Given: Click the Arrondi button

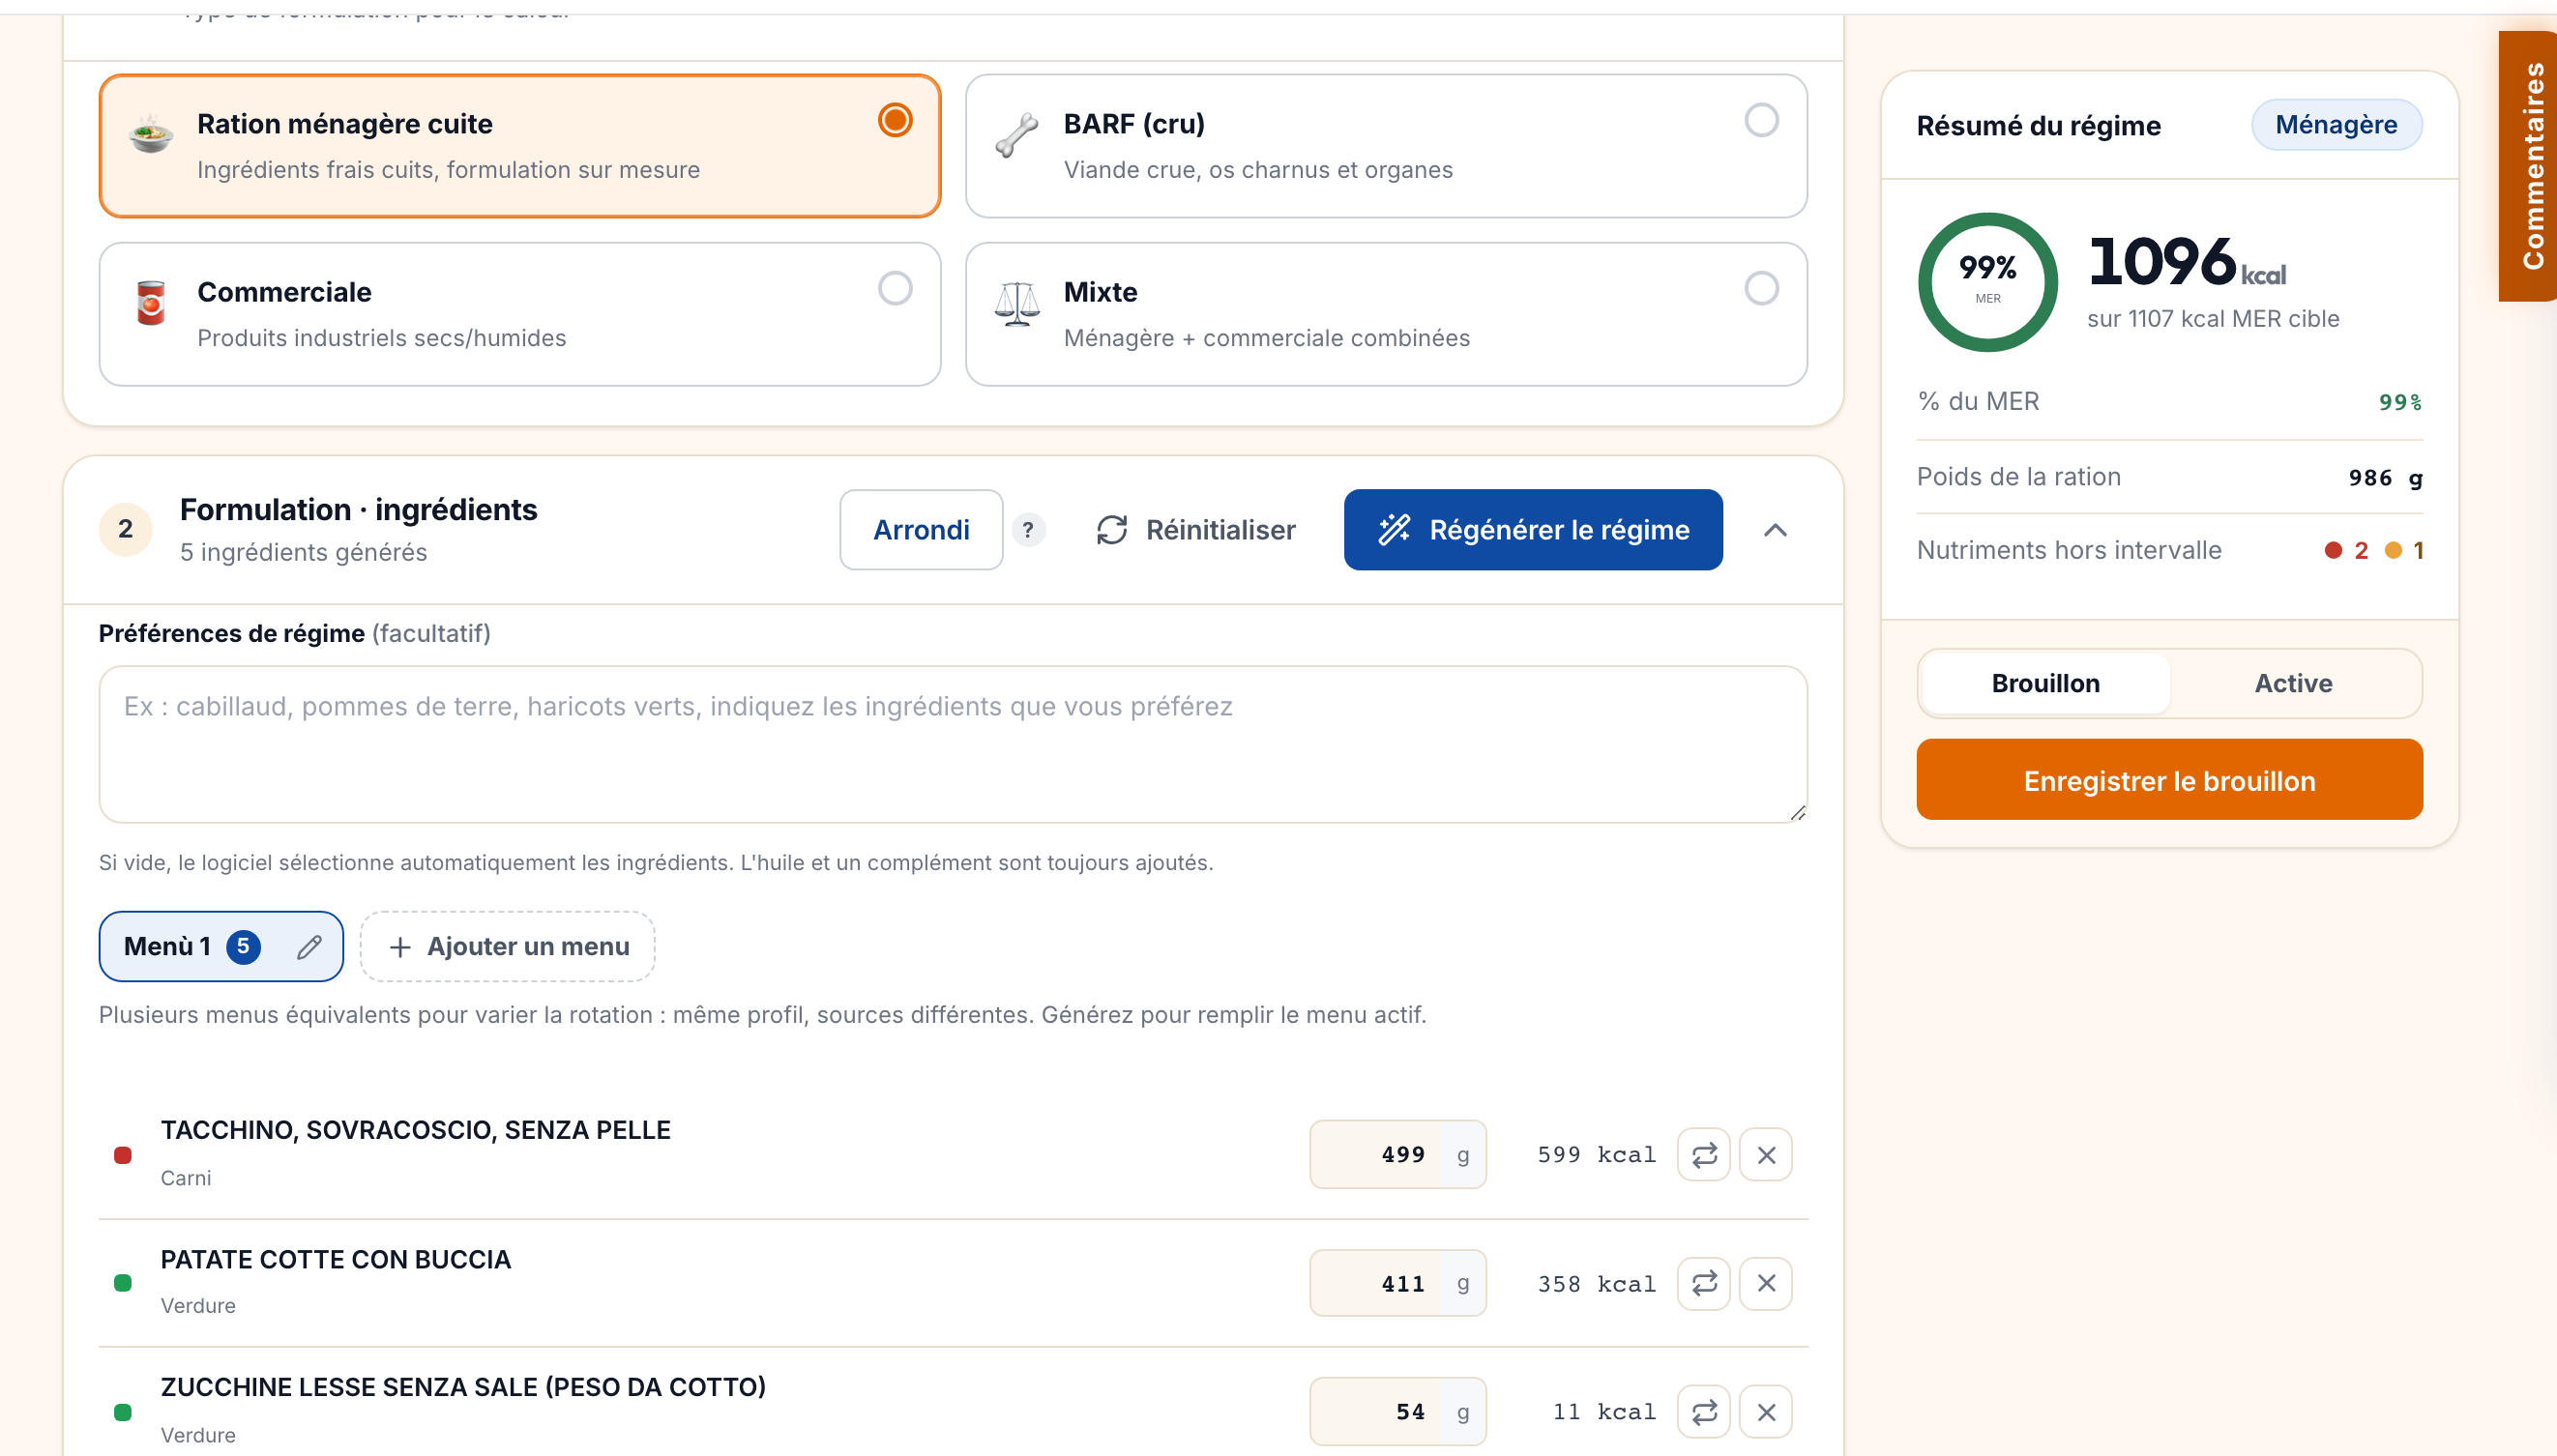Looking at the screenshot, I should click(921, 530).
